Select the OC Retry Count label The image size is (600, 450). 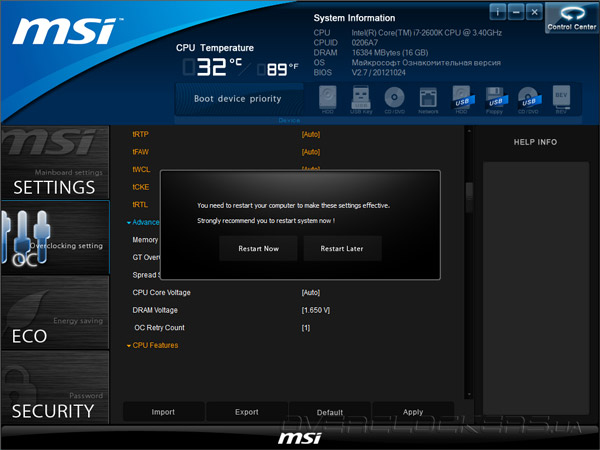[160, 328]
